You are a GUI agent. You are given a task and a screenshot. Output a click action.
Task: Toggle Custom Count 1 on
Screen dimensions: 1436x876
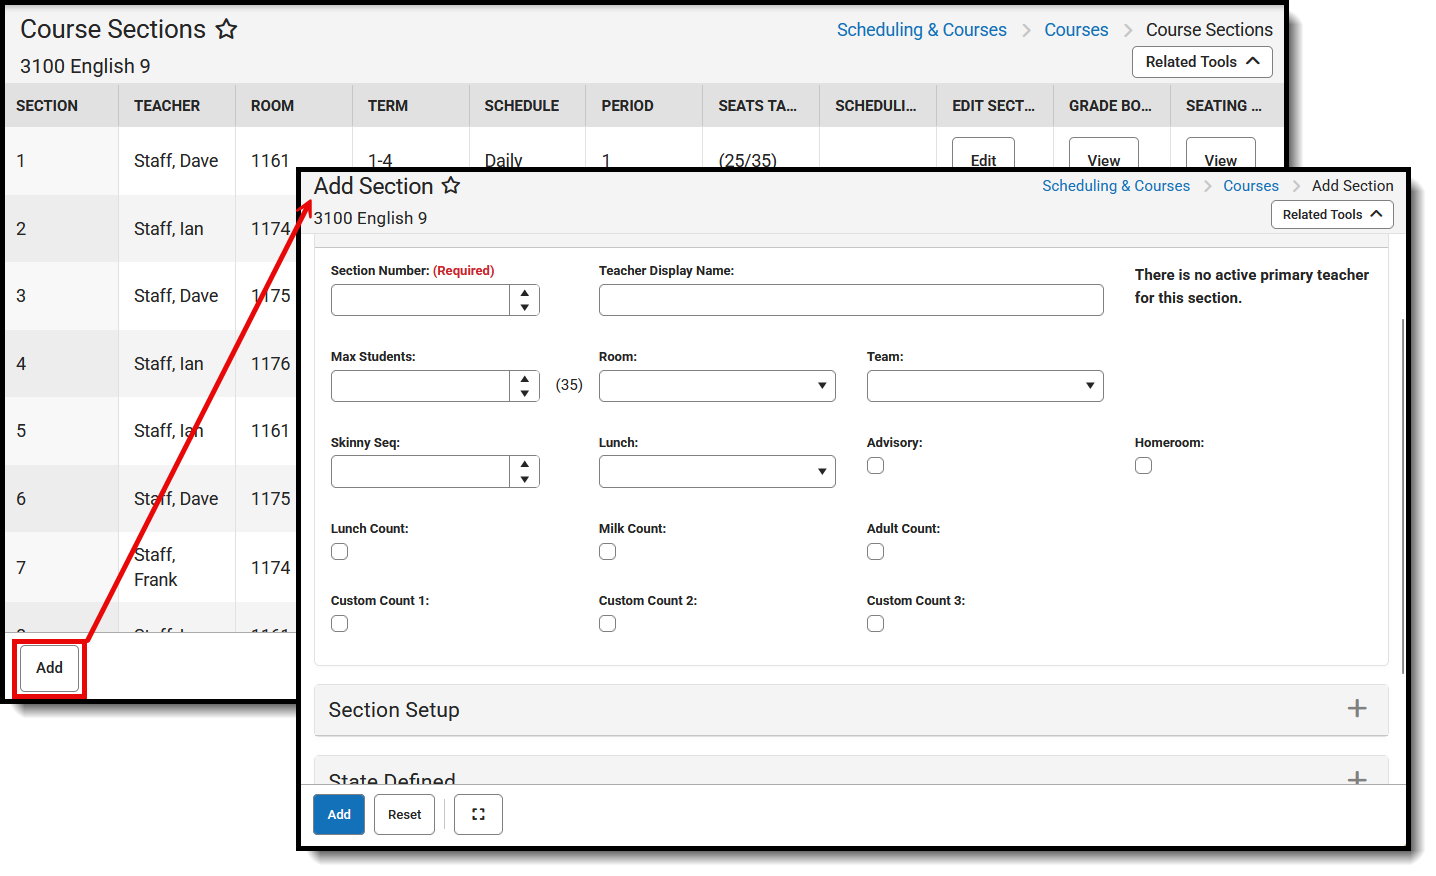(339, 623)
